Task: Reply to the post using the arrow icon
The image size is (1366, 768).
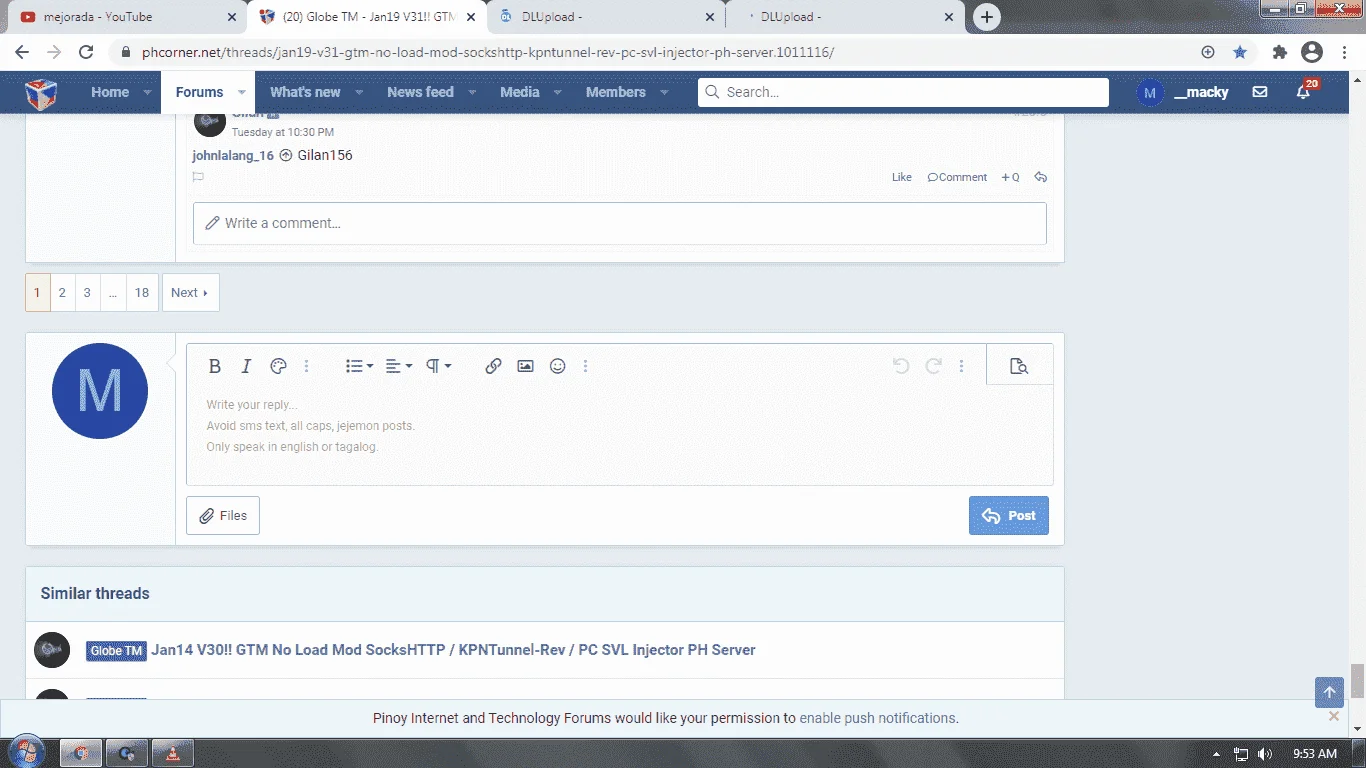Action: [x=1041, y=177]
